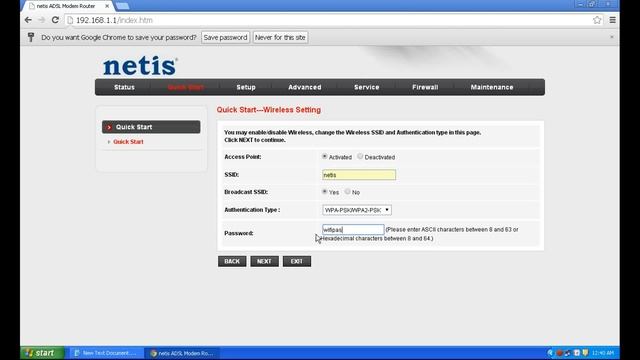Viewport: 640px width, 360px height.
Task: Bookmark this page with the star icon
Action: click(597, 20)
